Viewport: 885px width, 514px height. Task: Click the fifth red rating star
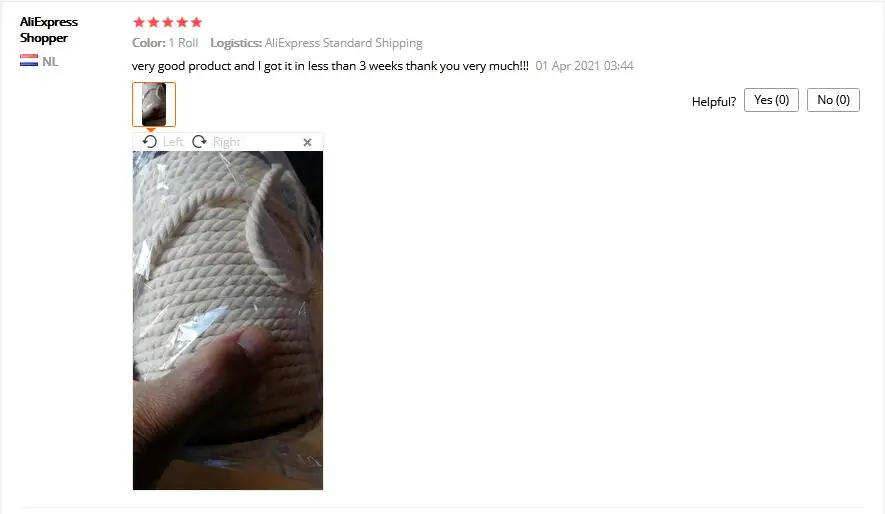tap(196, 22)
